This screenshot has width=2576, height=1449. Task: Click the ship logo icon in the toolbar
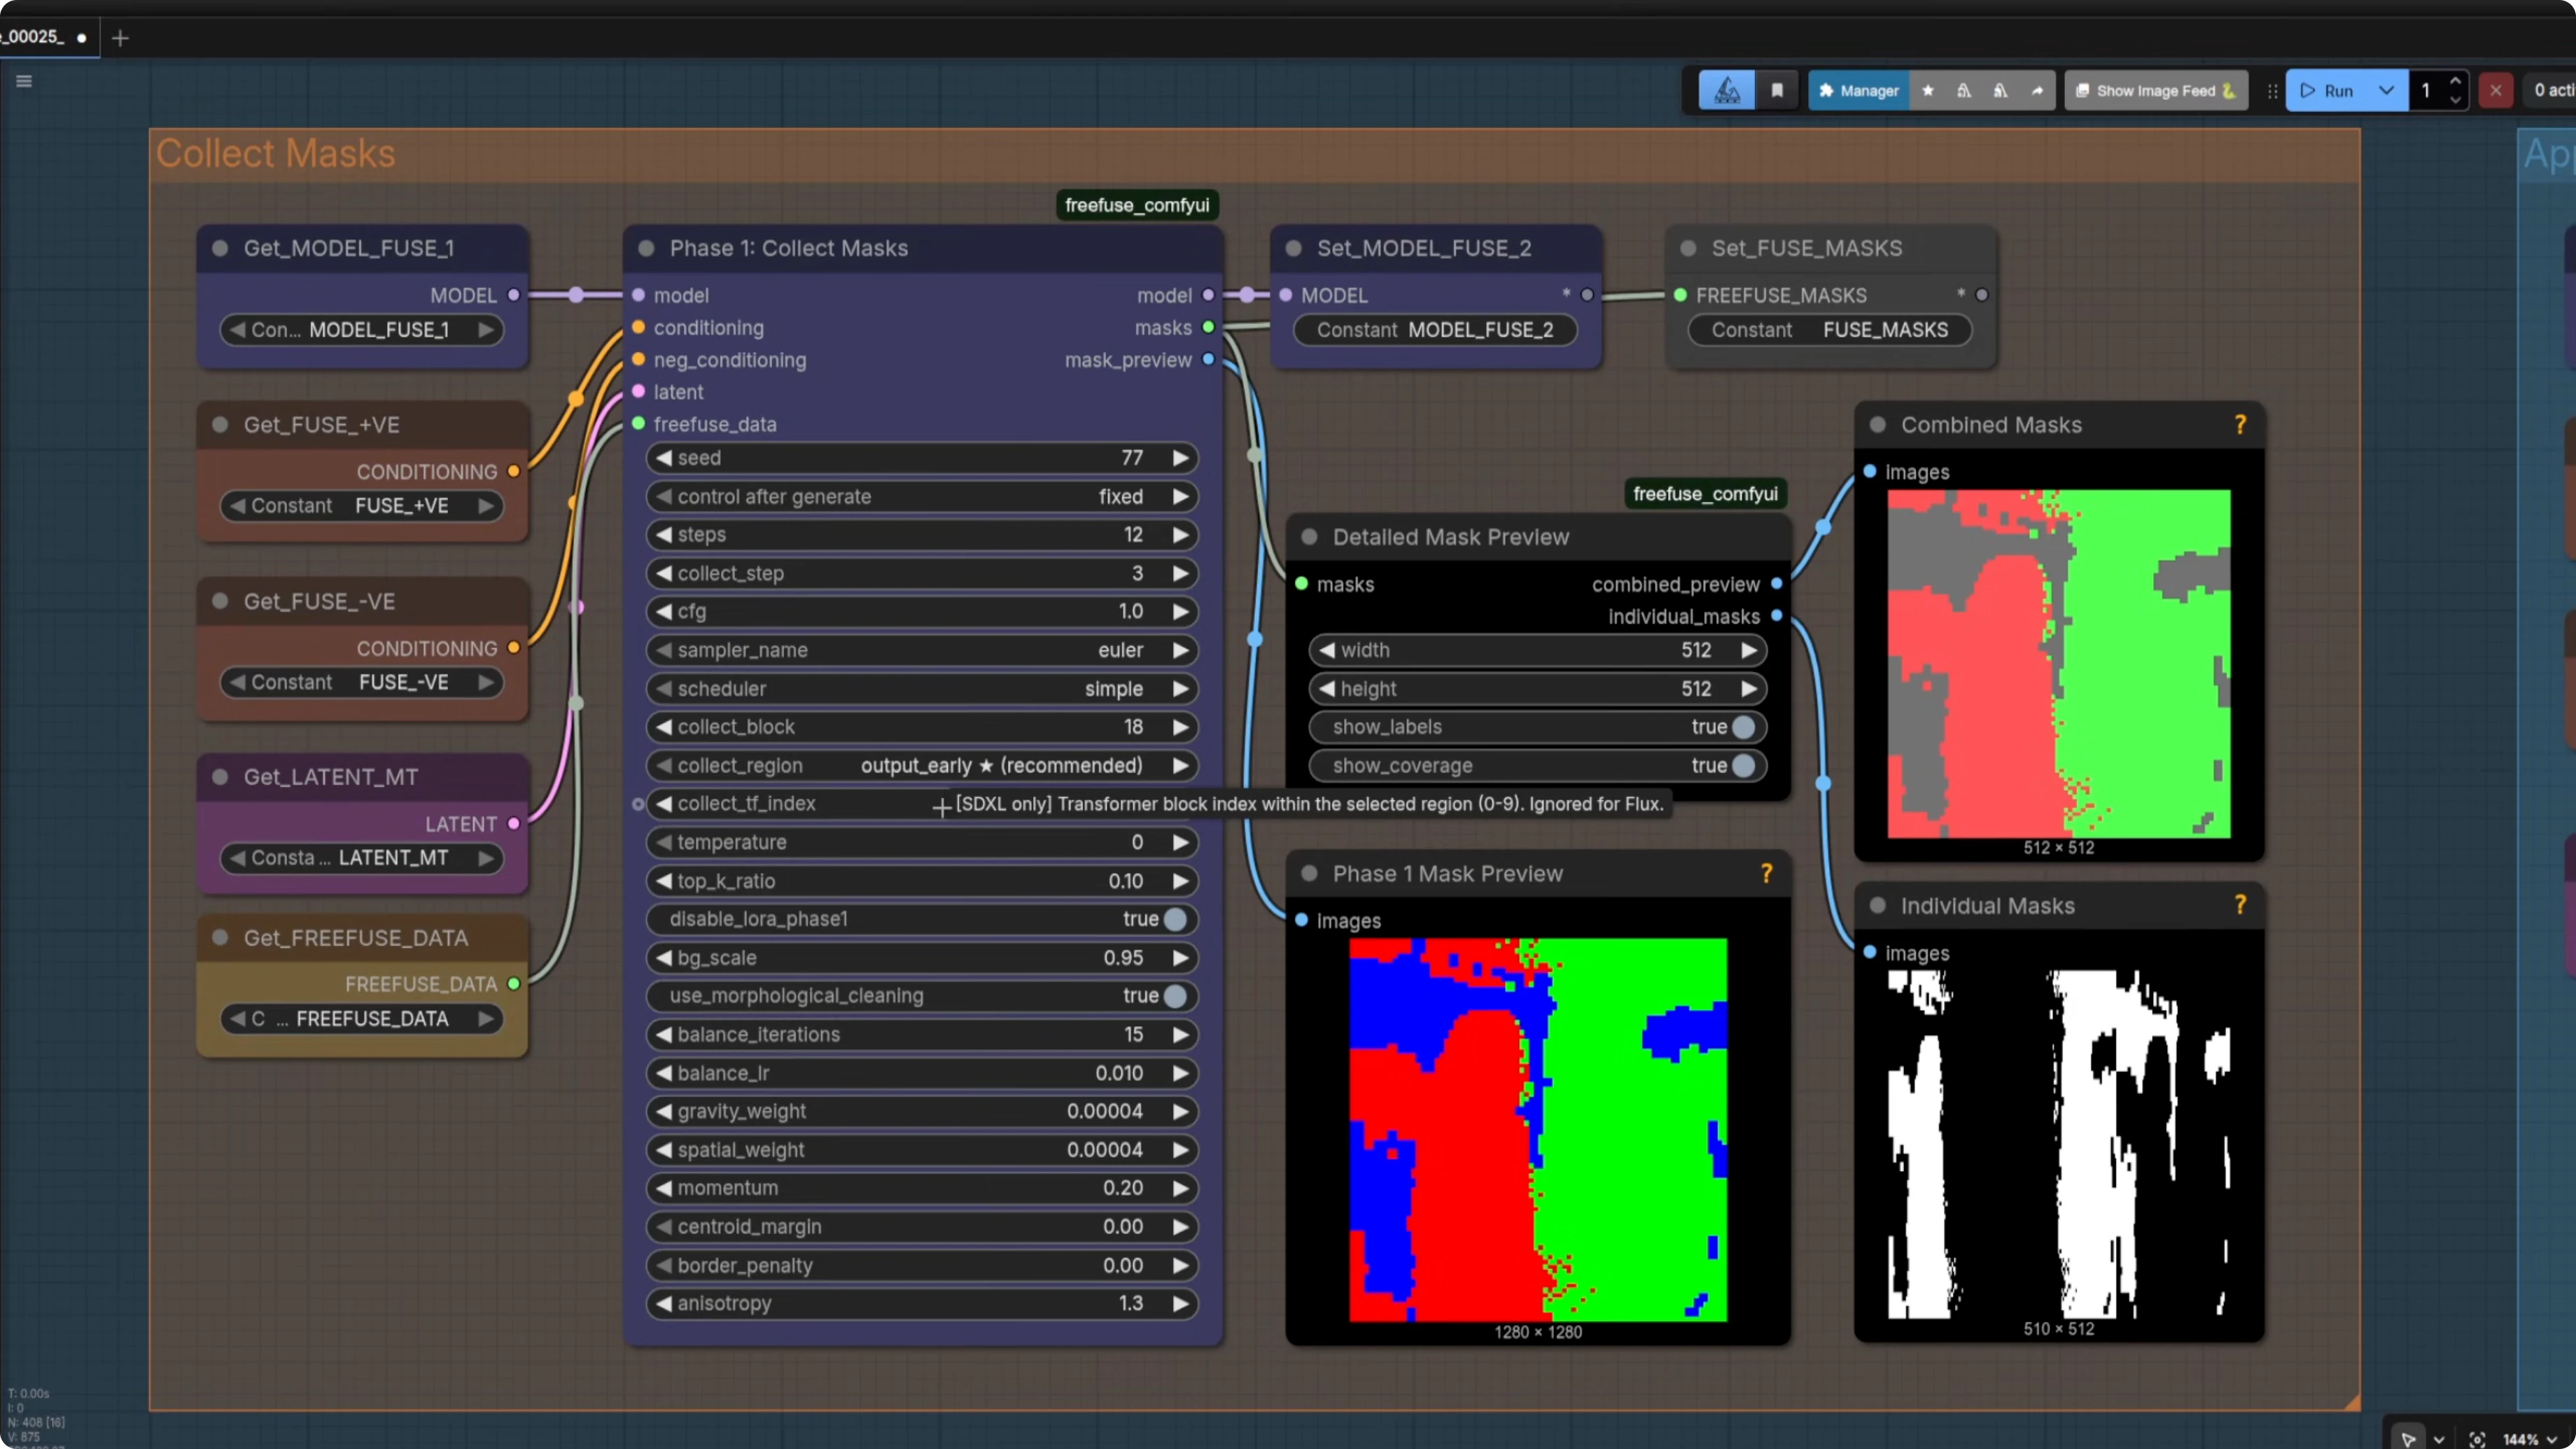(1727, 91)
